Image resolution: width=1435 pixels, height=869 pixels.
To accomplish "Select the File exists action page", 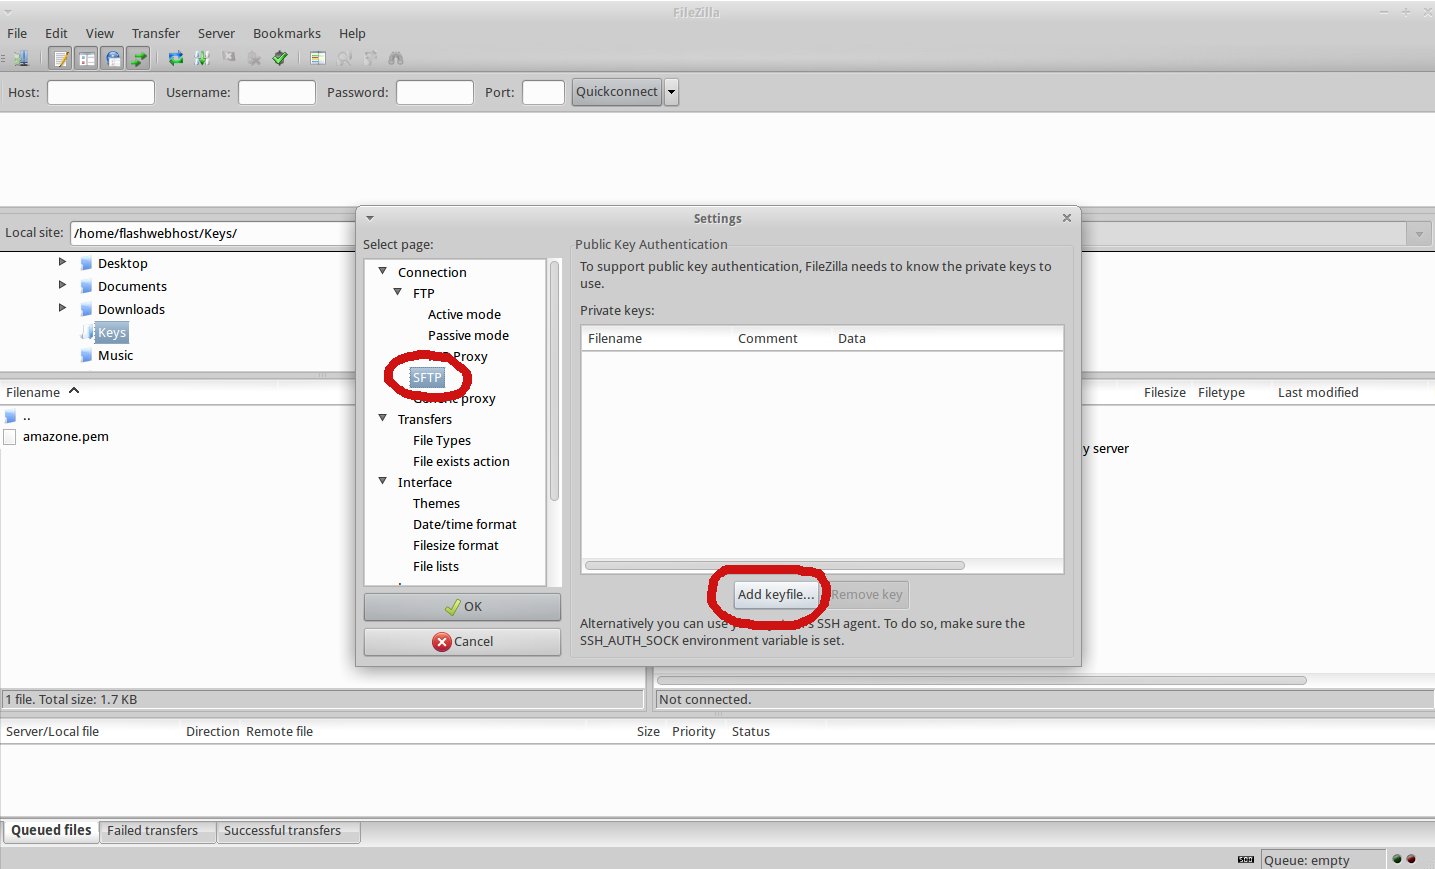I will [461, 461].
